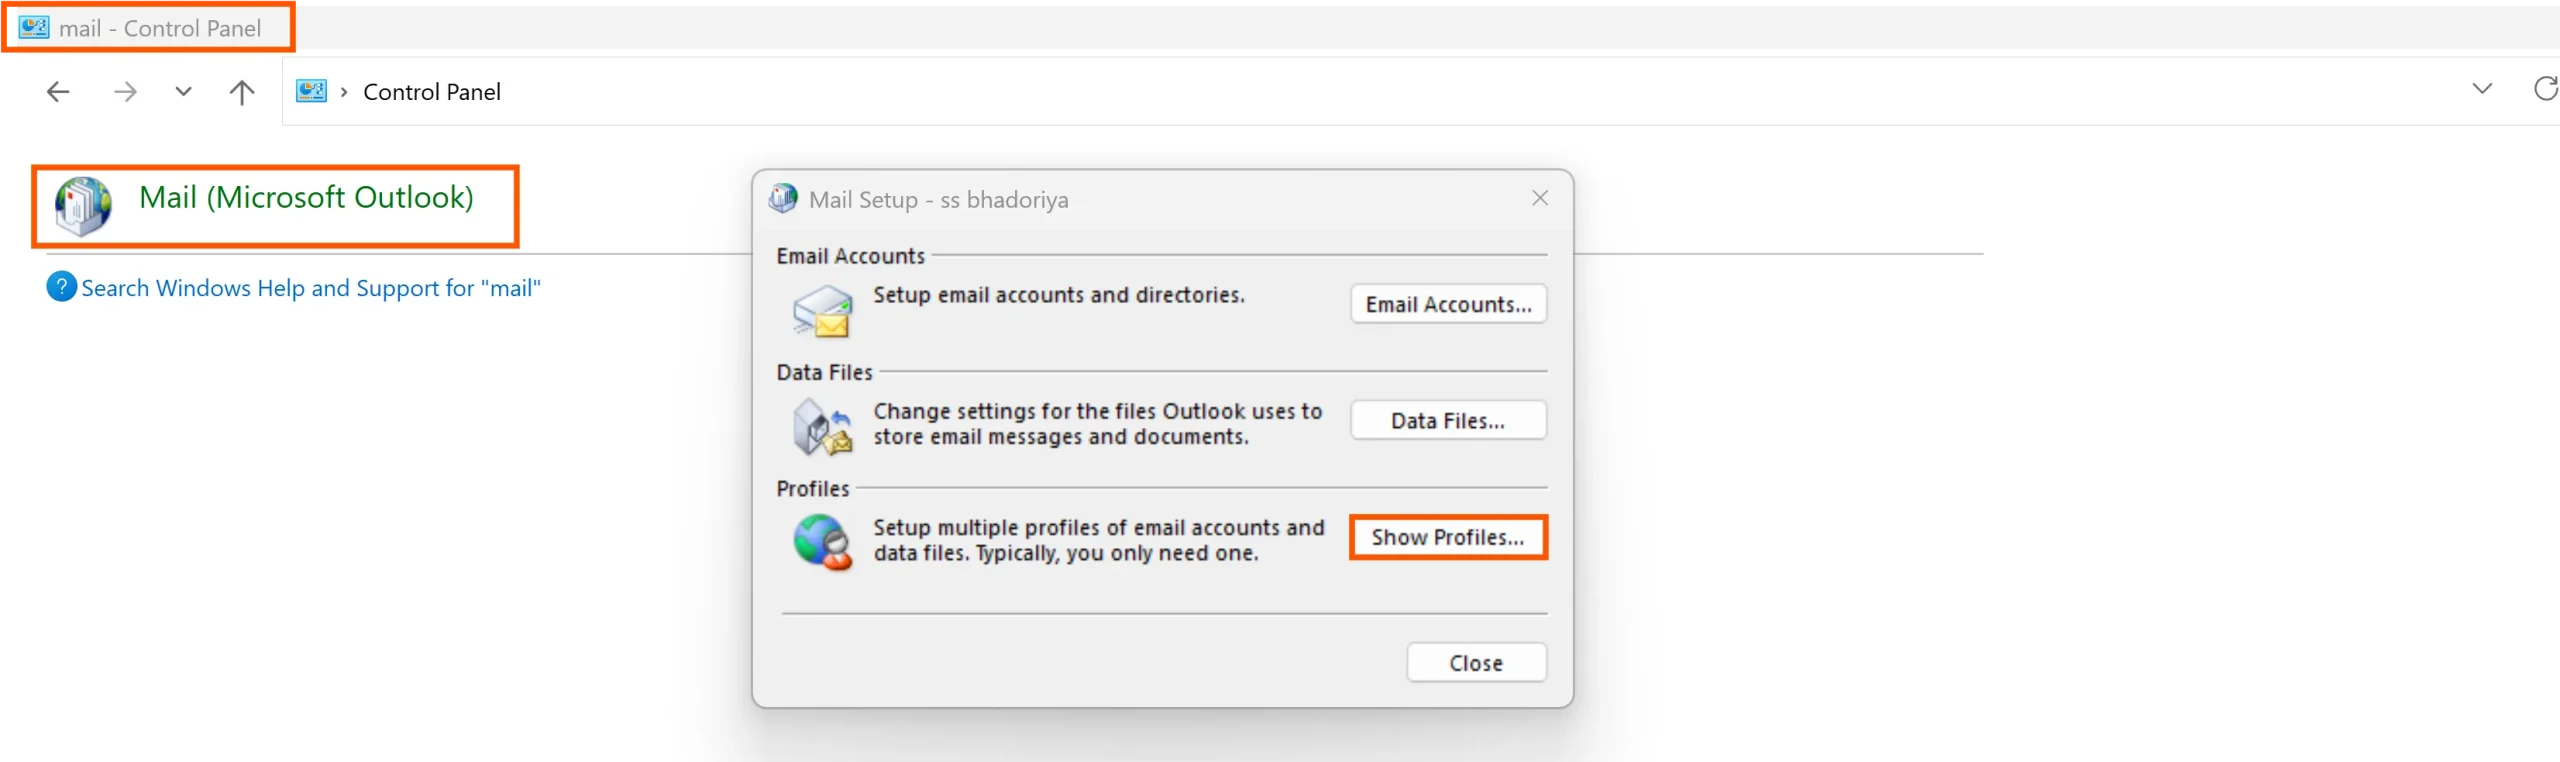The height and width of the screenshot is (762, 2560).
Task: Click the mailbox icon under Data Files
Action: (x=822, y=427)
